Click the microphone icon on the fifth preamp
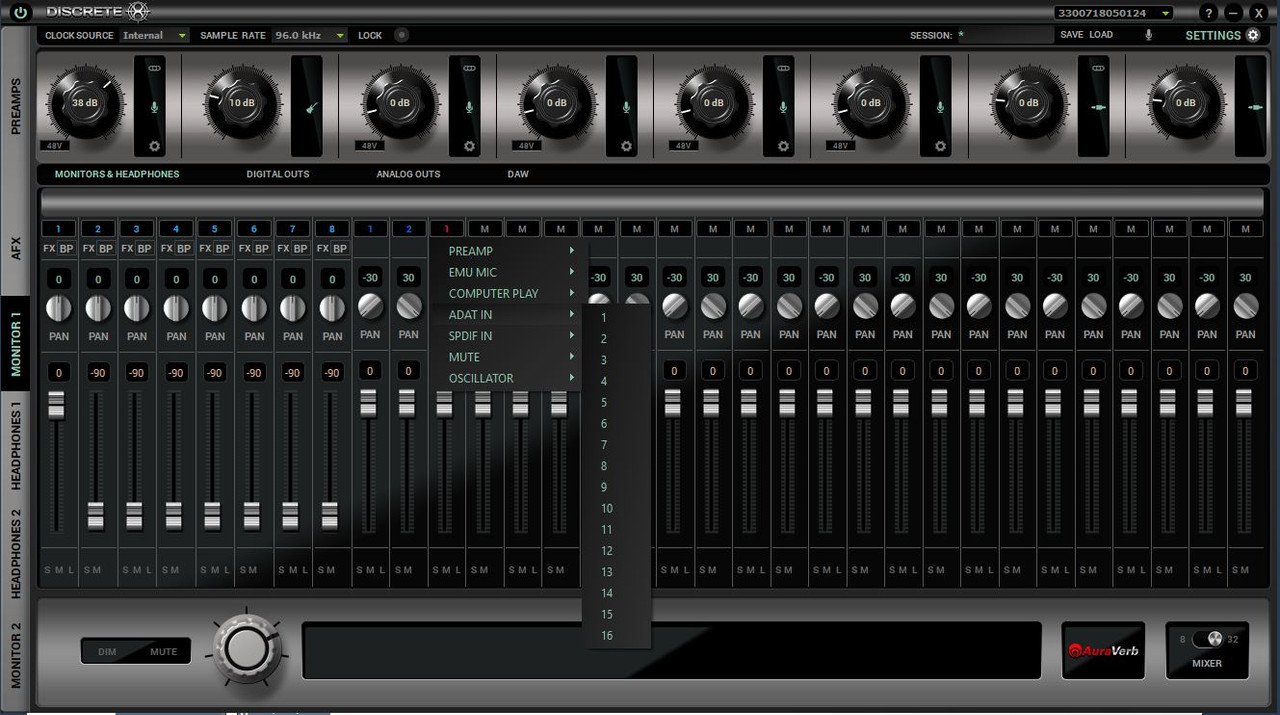The height and width of the screenshot is (715, 1280). [783, 107]
